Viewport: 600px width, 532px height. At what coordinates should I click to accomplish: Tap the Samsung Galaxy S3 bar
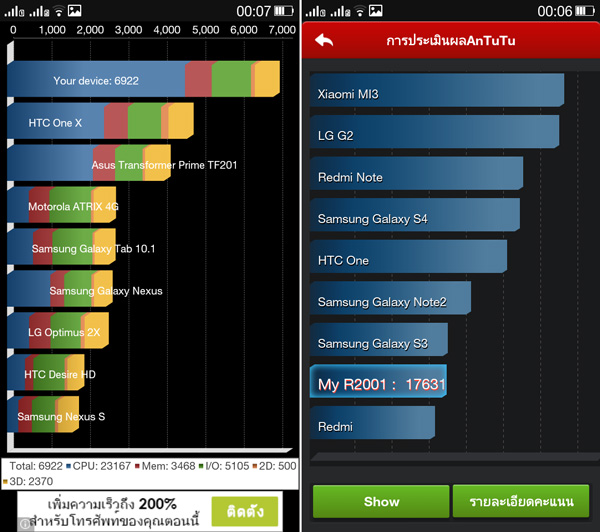coord(379,340)
